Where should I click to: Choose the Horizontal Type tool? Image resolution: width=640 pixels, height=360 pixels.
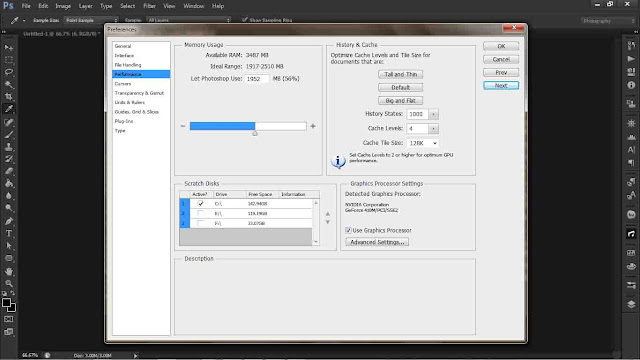point(9,233)
